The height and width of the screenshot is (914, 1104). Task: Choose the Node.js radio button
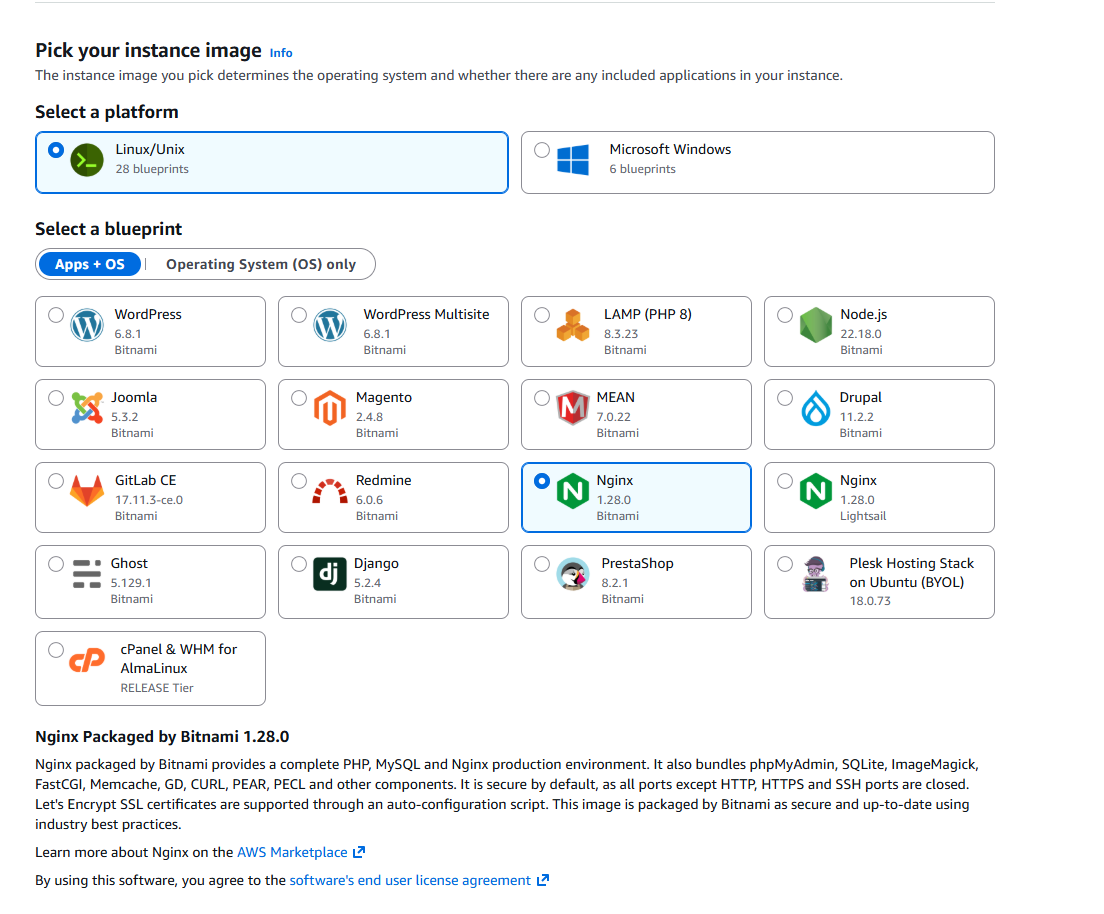pyautogui.click(x=784, y=315)
